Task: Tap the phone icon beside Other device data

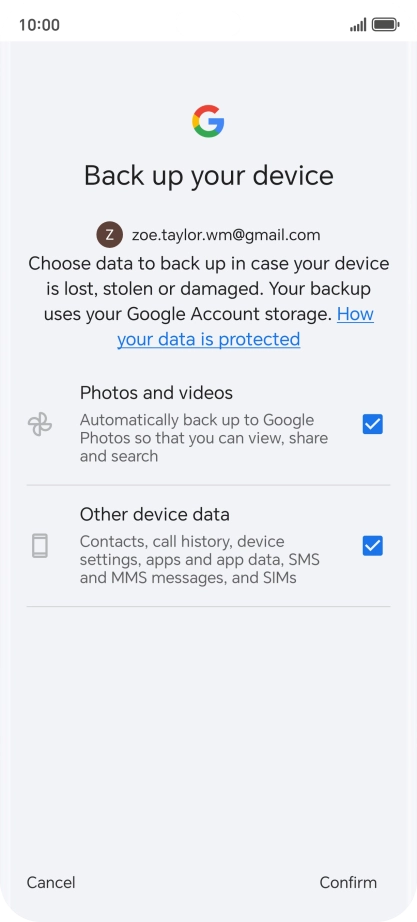Action: 40,546
